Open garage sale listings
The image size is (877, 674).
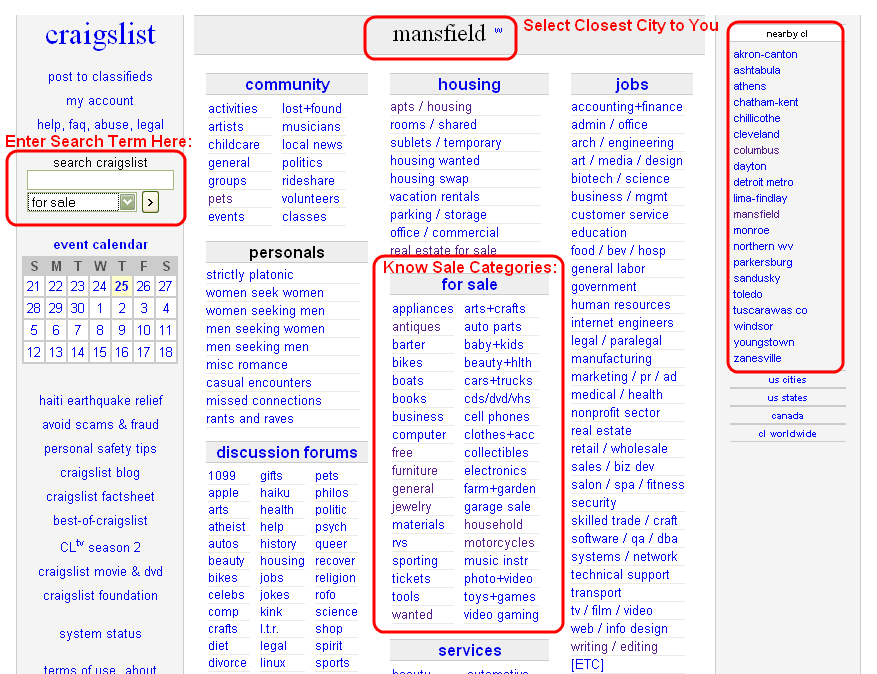497,507
